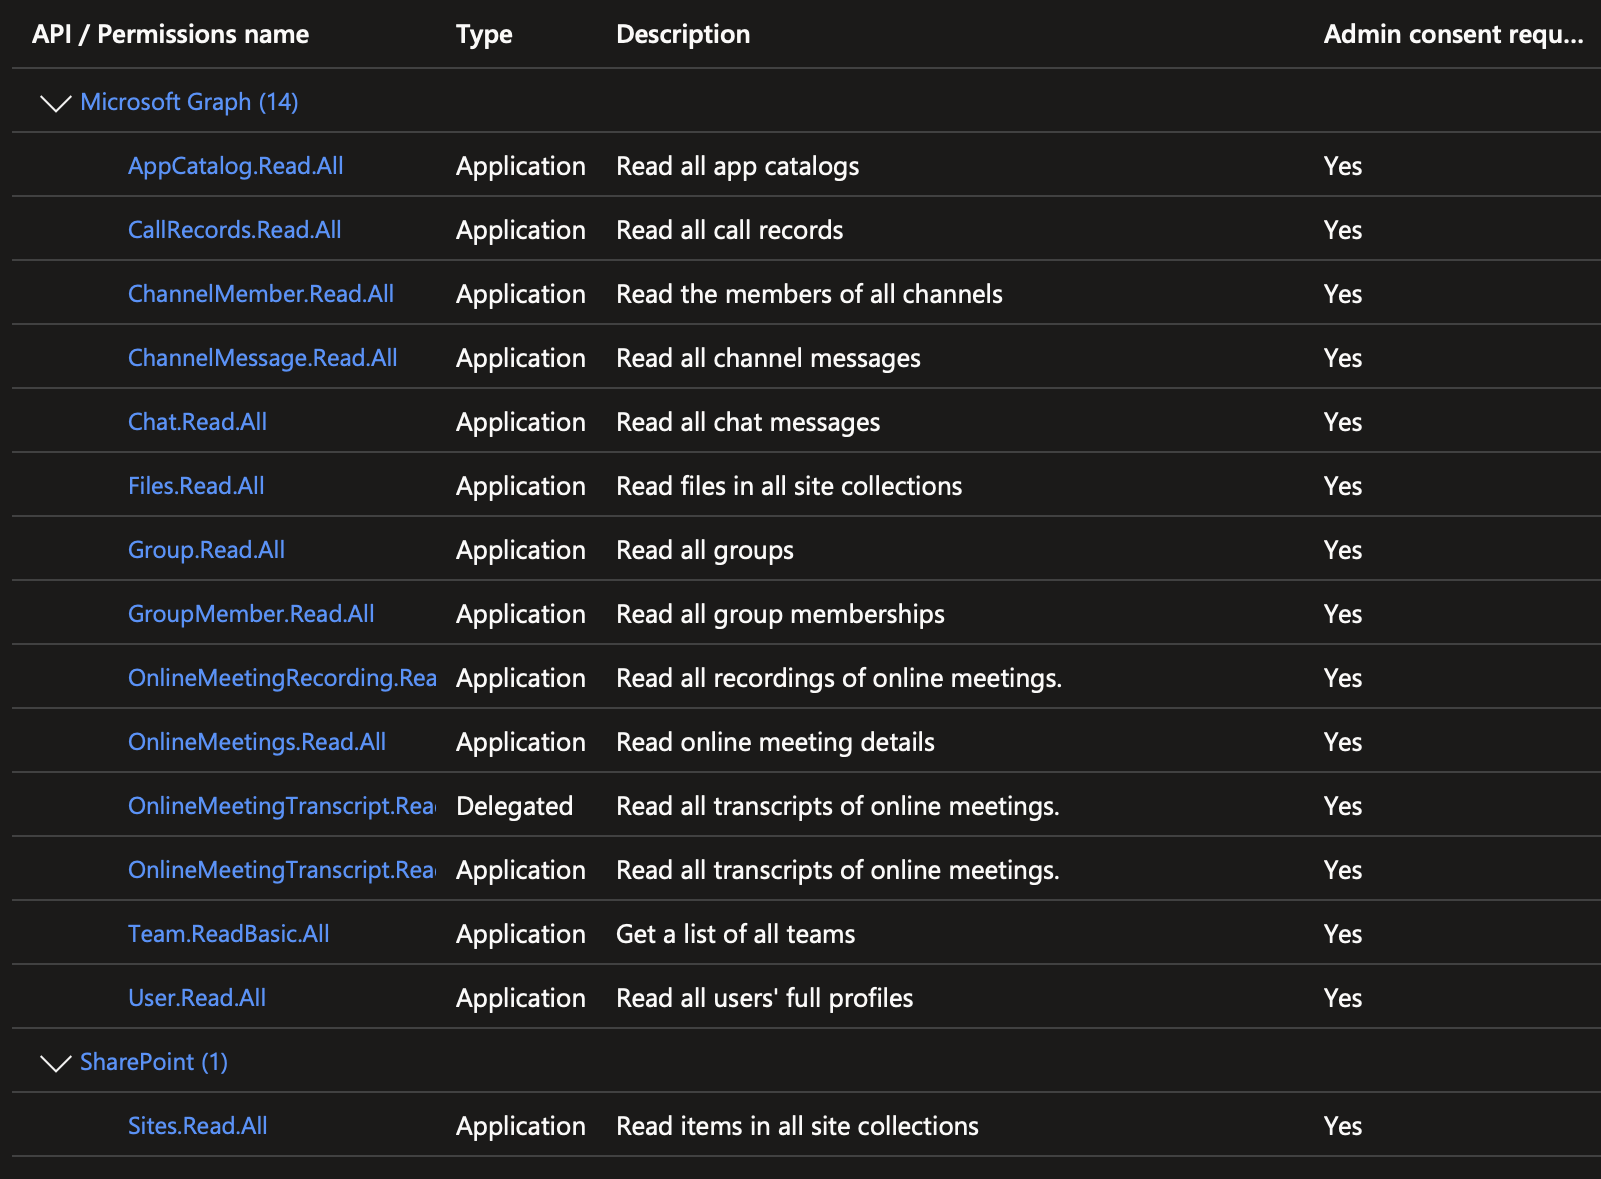Sort by API / Permissions name column header
Image resolution: width=1601 pixels, height=1179 pixels.
(x=171, y=34)
